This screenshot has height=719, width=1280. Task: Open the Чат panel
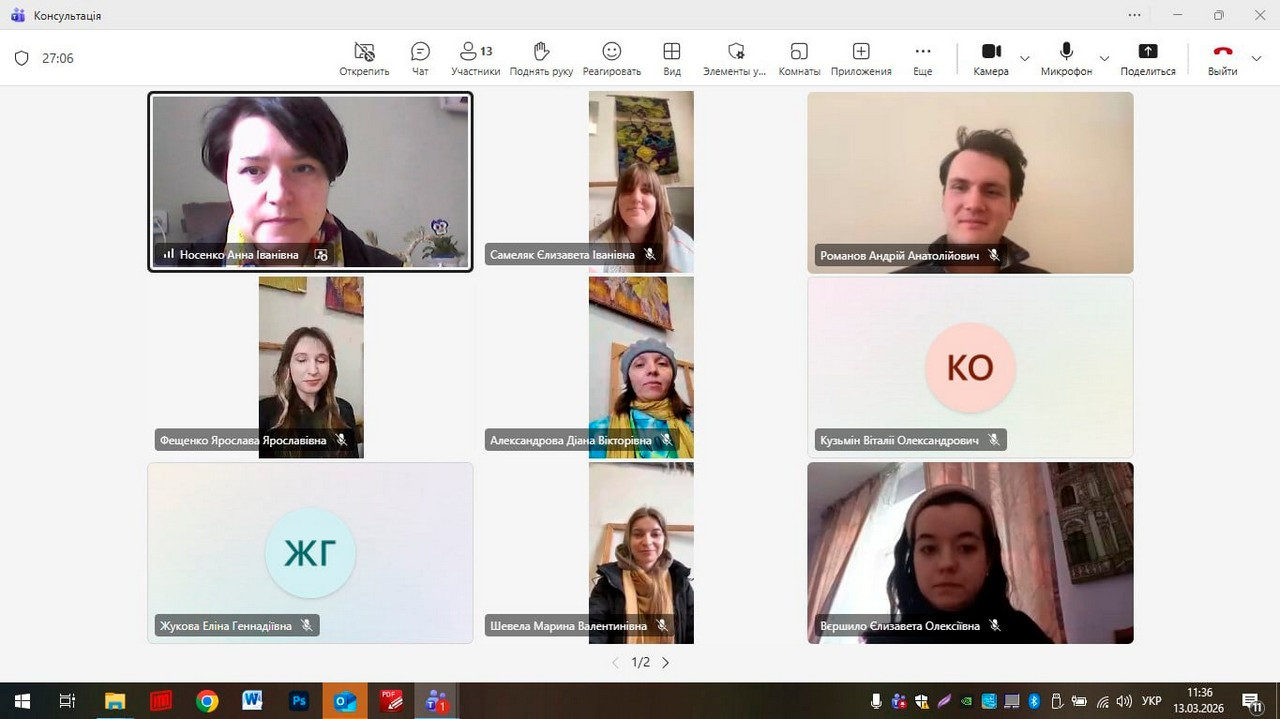pyautogui.click(x=420, y=58)
